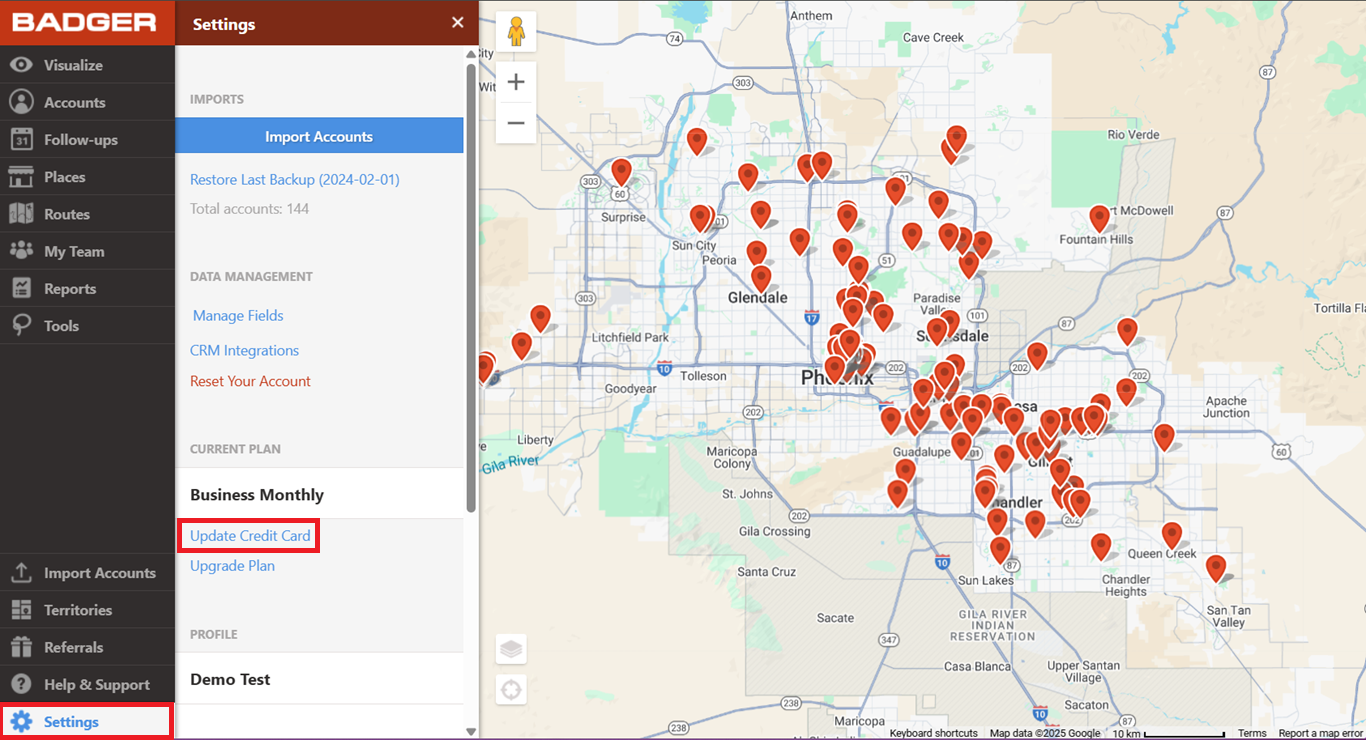
Task: Click the Street View pegman icon
Action: pyautogui.click(x=516, y=32)
